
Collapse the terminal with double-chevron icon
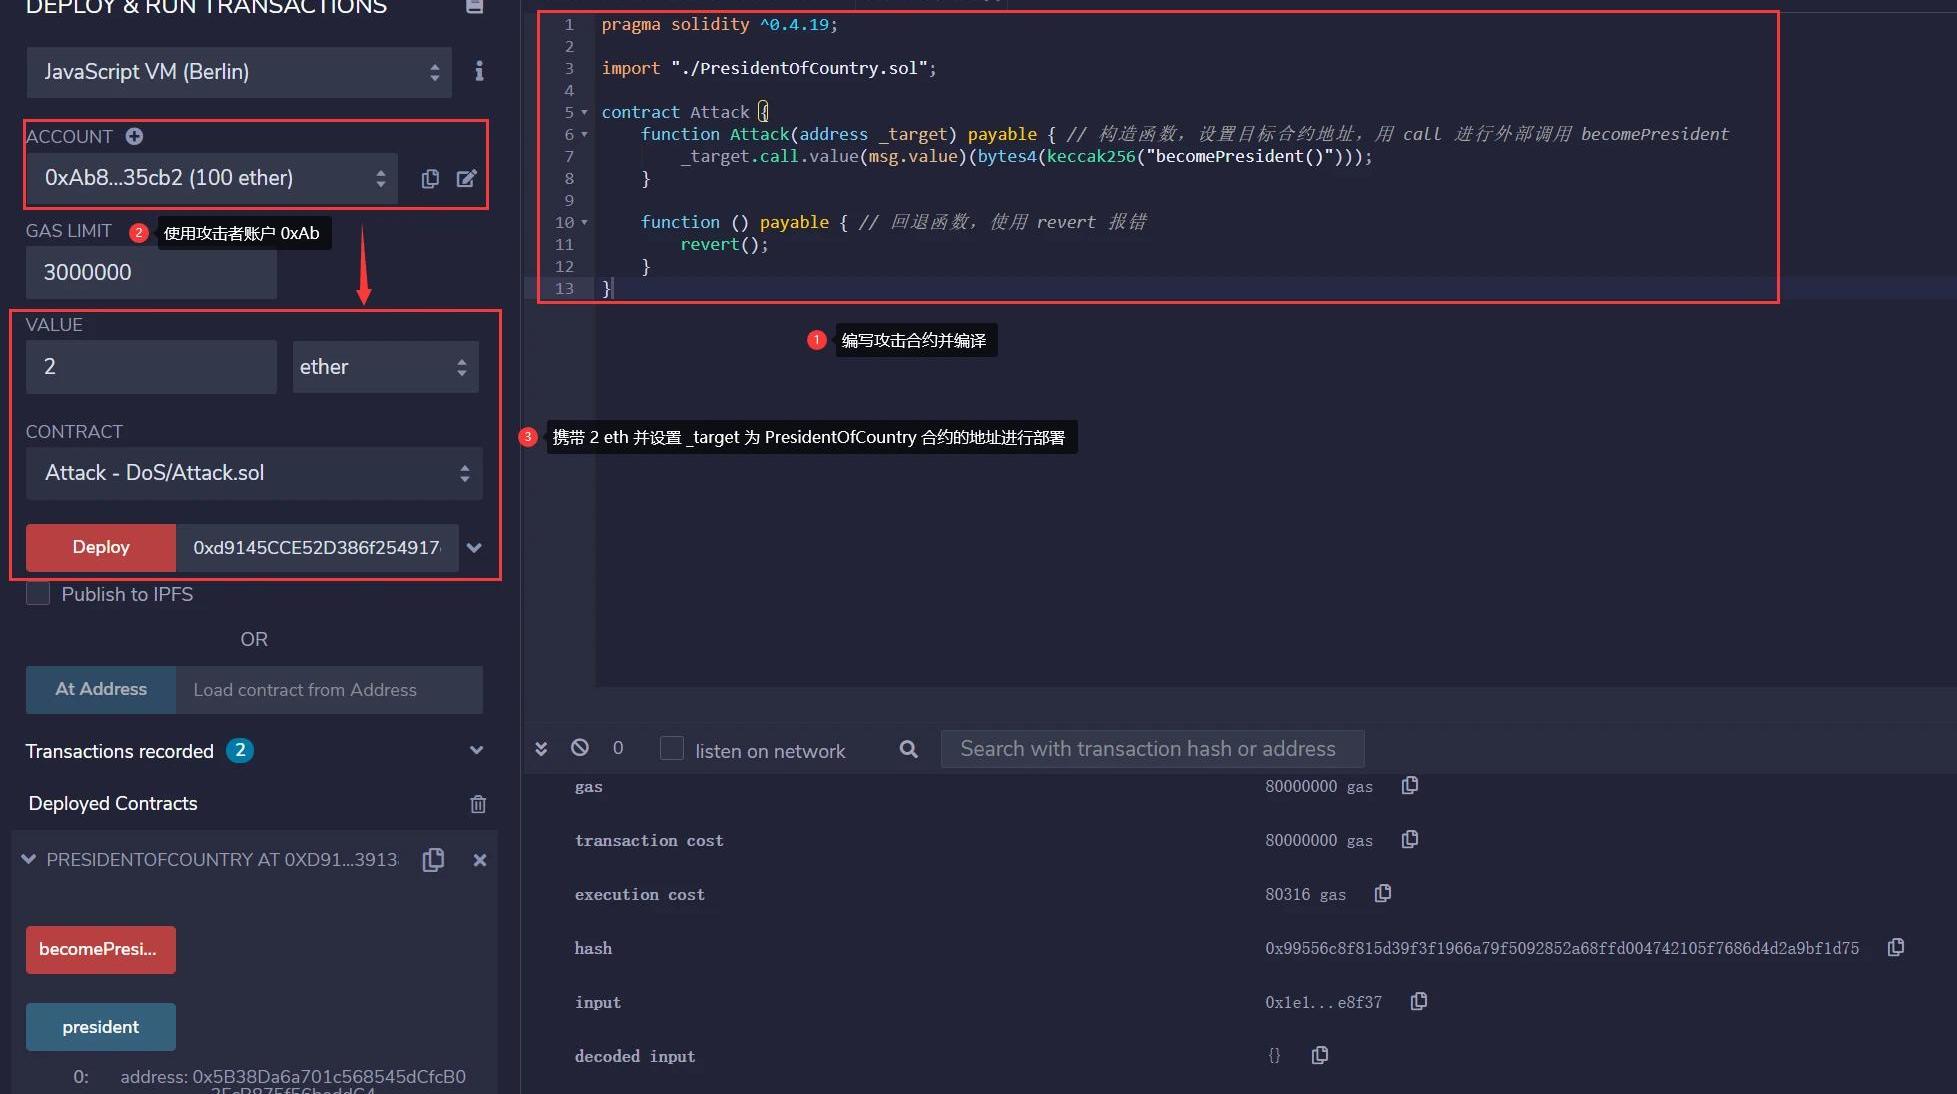(541, 748)
